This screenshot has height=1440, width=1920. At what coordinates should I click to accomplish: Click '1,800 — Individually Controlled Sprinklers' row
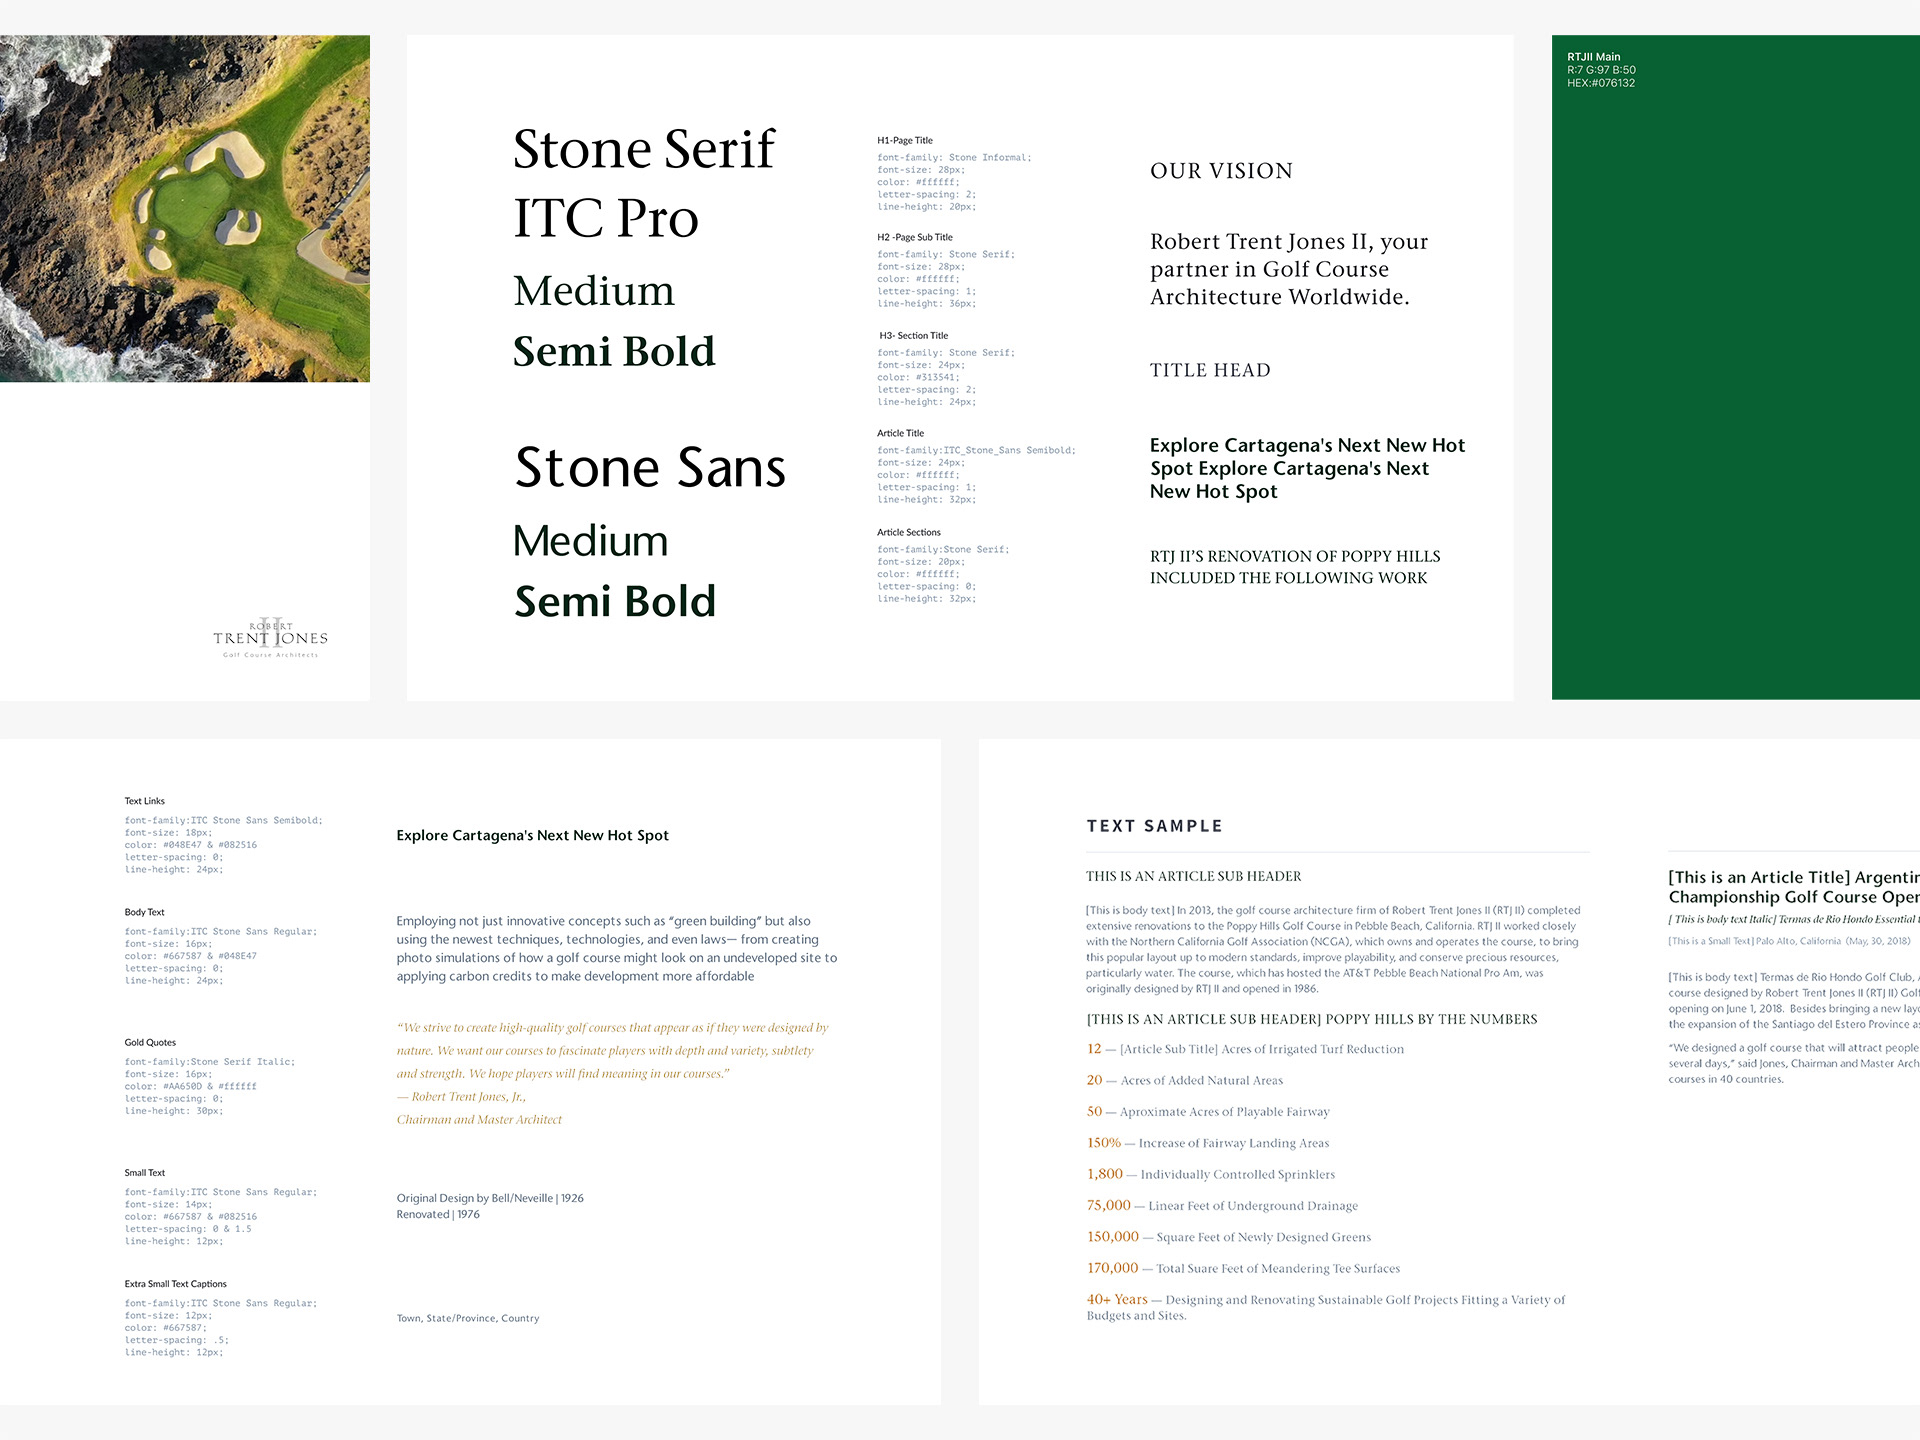point(1211,1174)
